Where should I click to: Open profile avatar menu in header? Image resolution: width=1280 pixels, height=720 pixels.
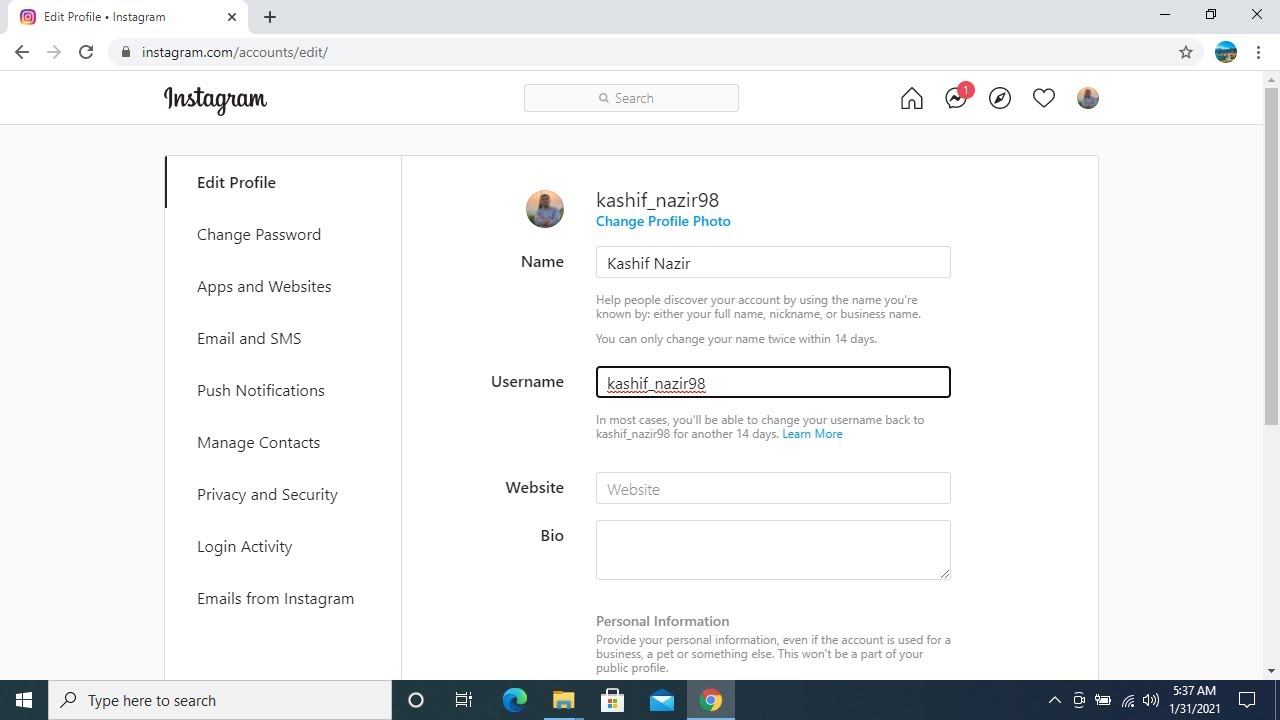(1088, 98)
